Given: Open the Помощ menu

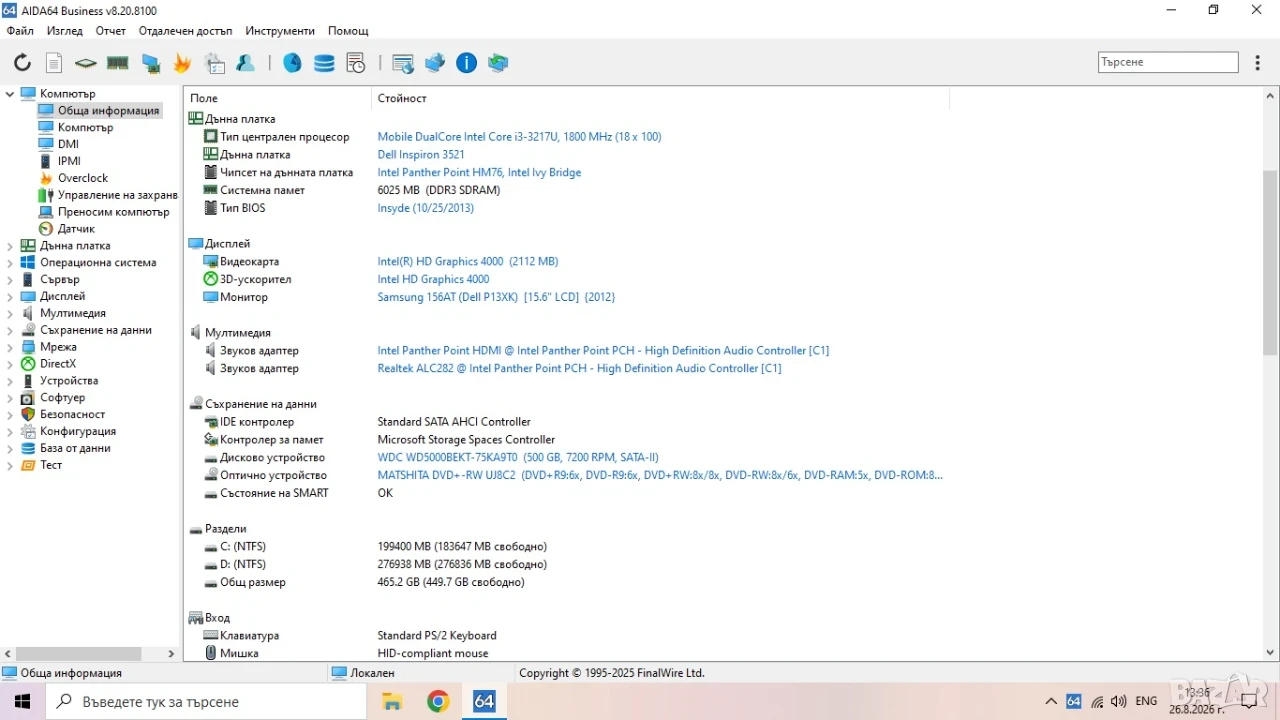Looking at the screenshot, I should [x=348, y=31].
